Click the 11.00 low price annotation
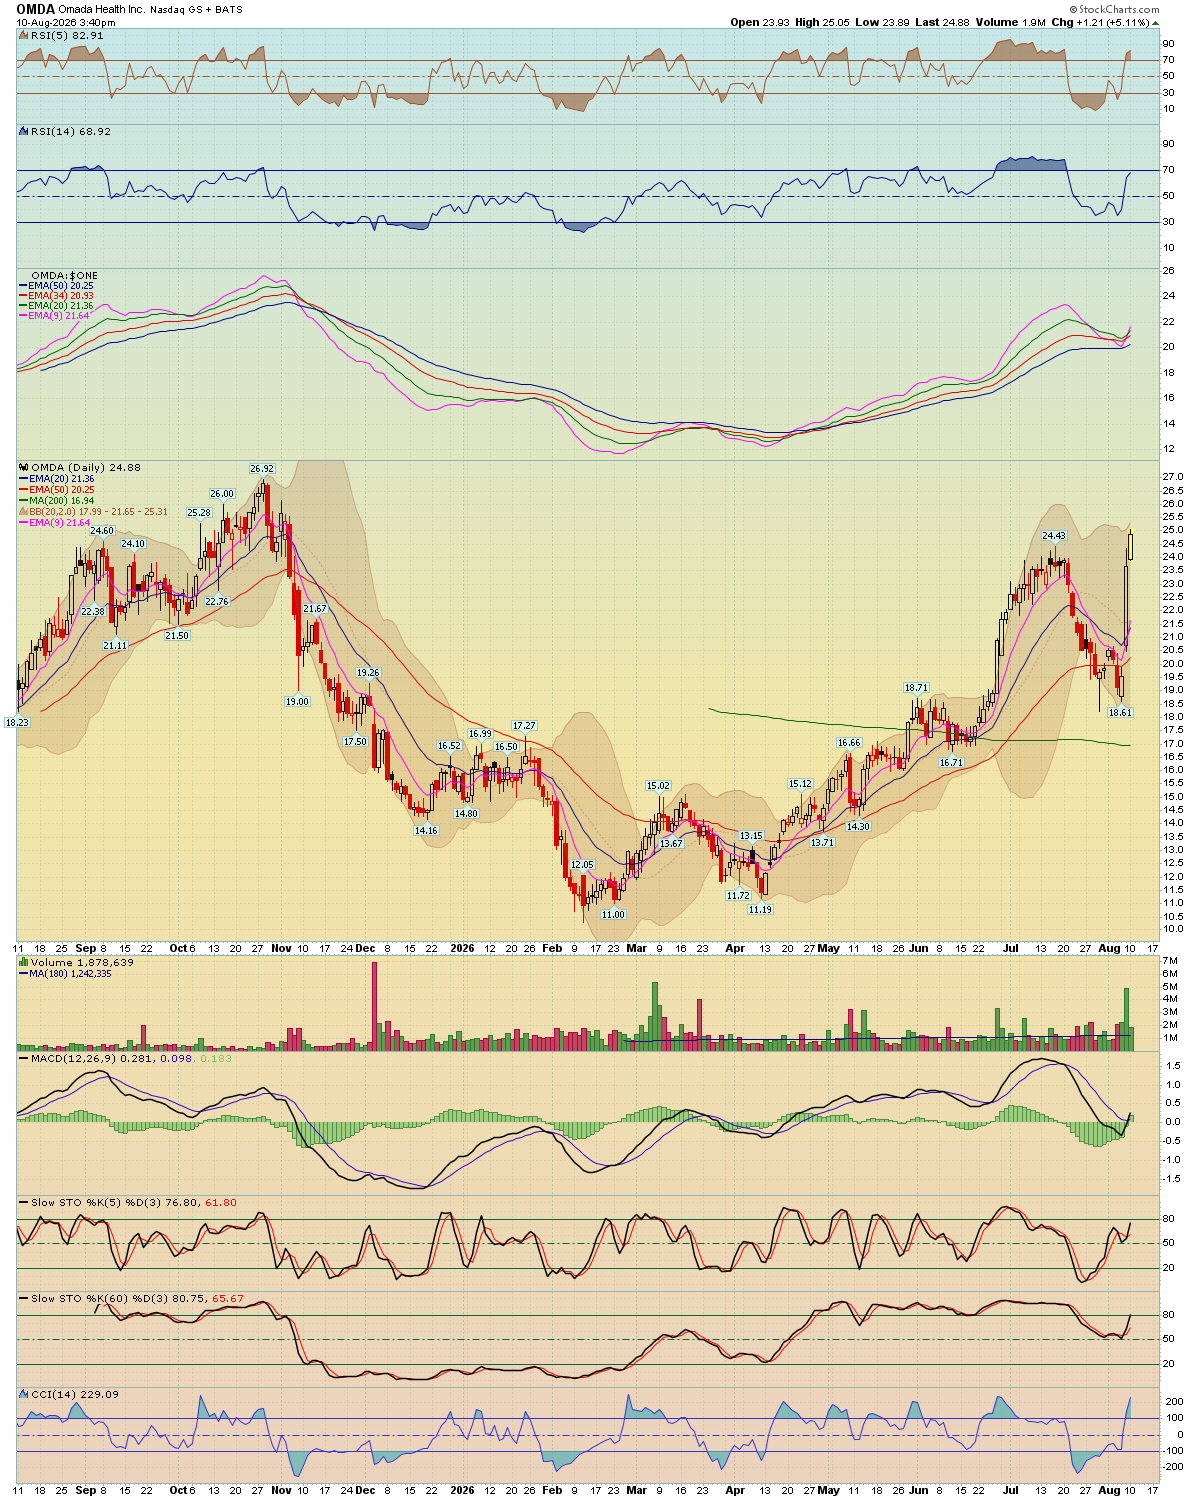The width and height of the screenshot is (1200, 1500). [x=612, y=915]
